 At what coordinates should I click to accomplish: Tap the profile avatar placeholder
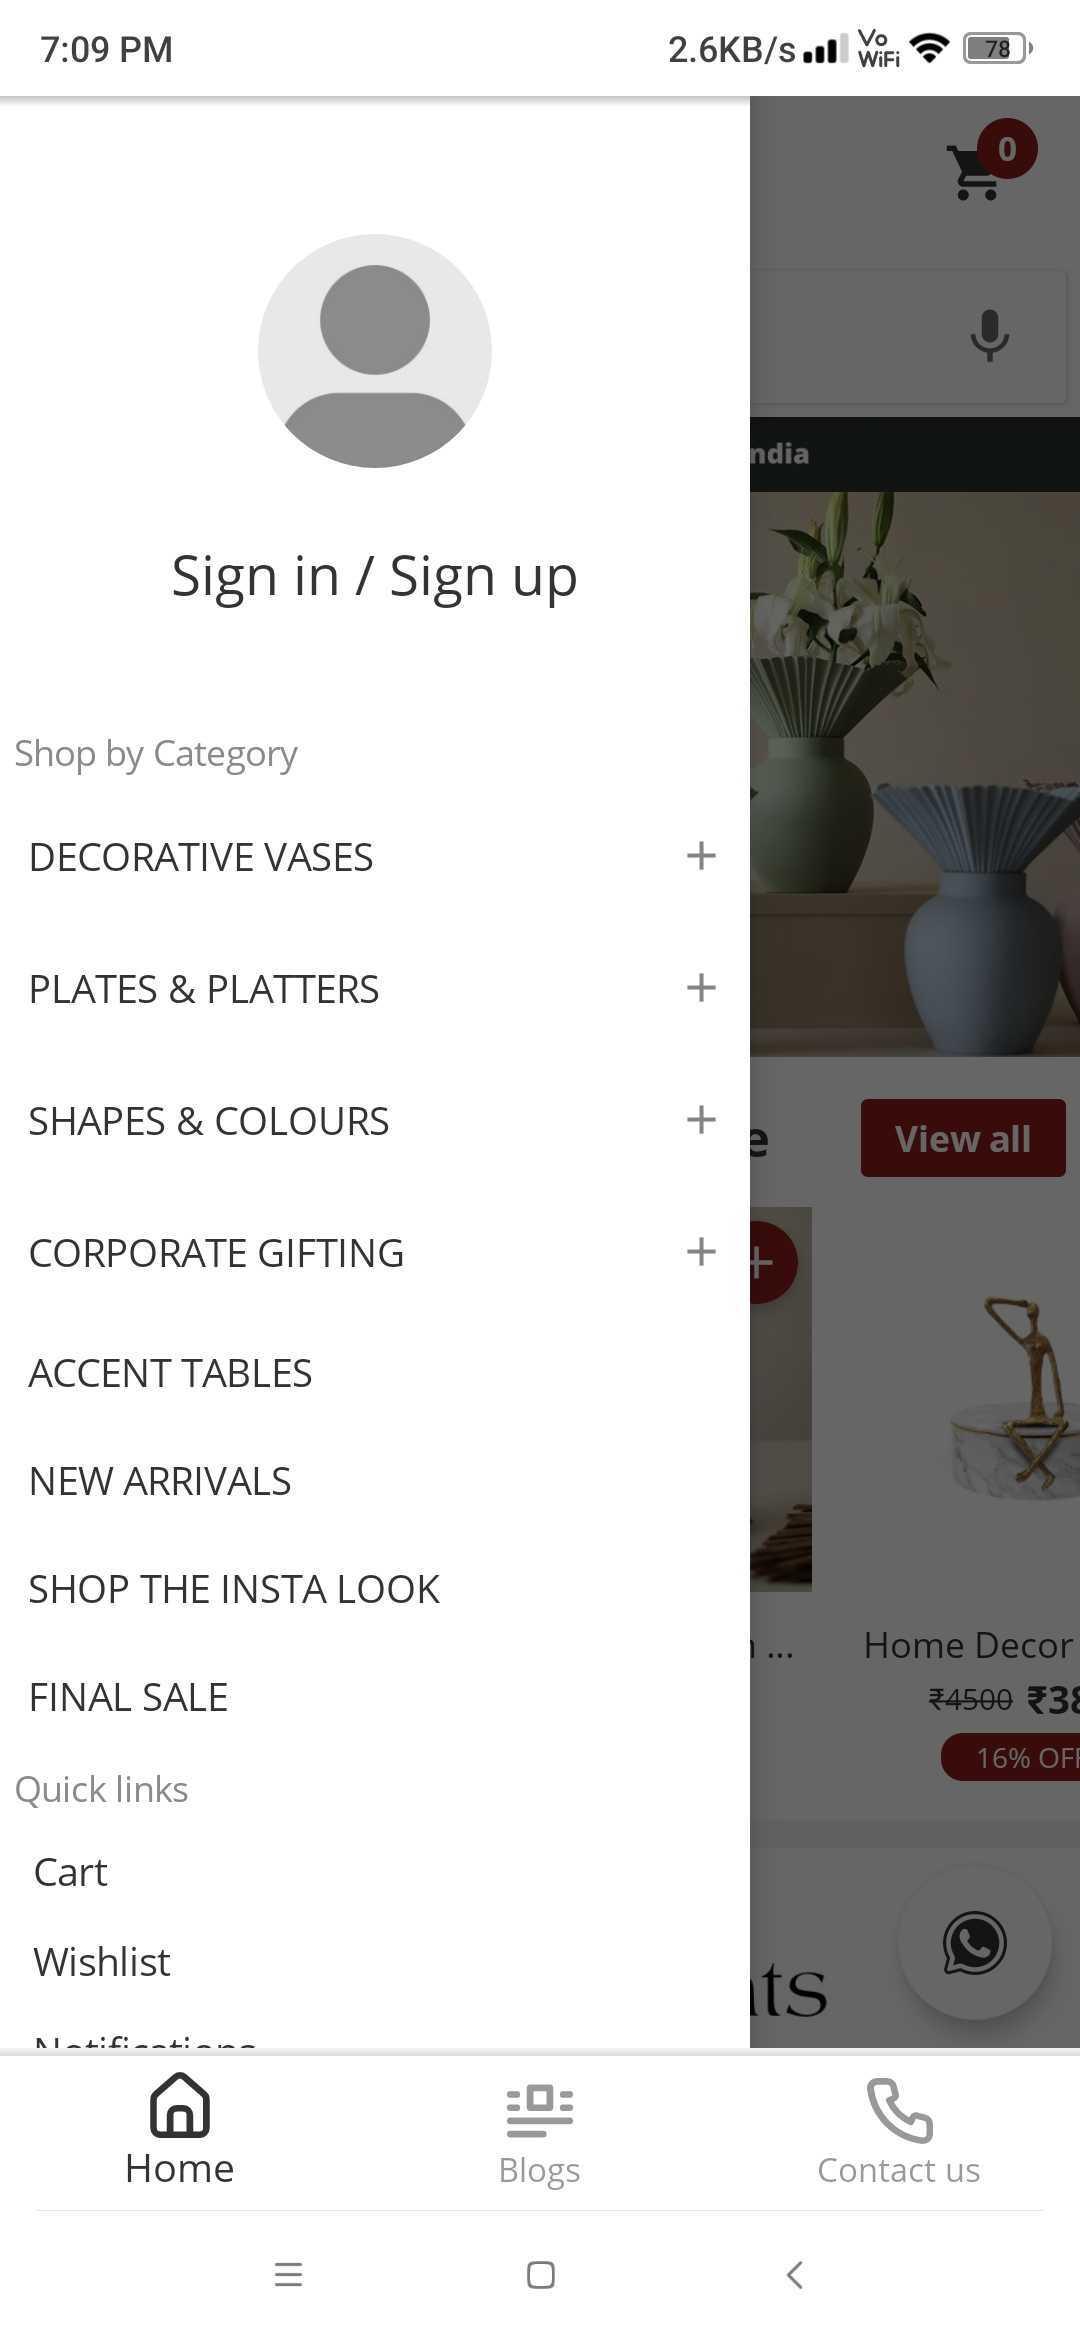375,351
